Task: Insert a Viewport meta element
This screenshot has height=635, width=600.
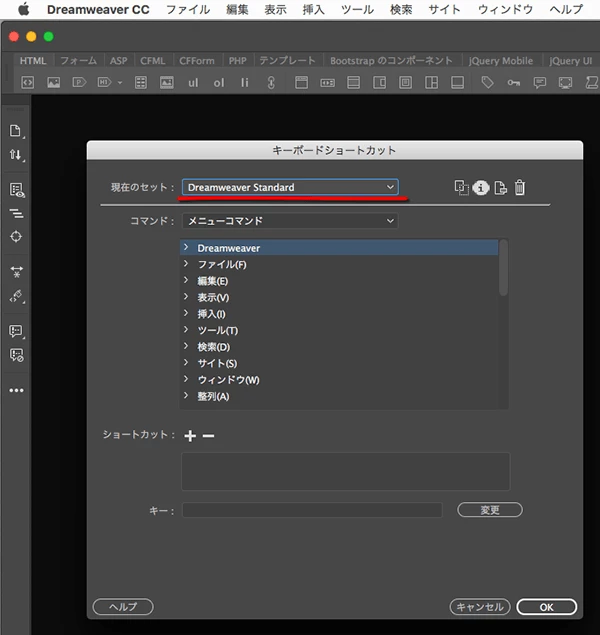Action: [566, 83]
